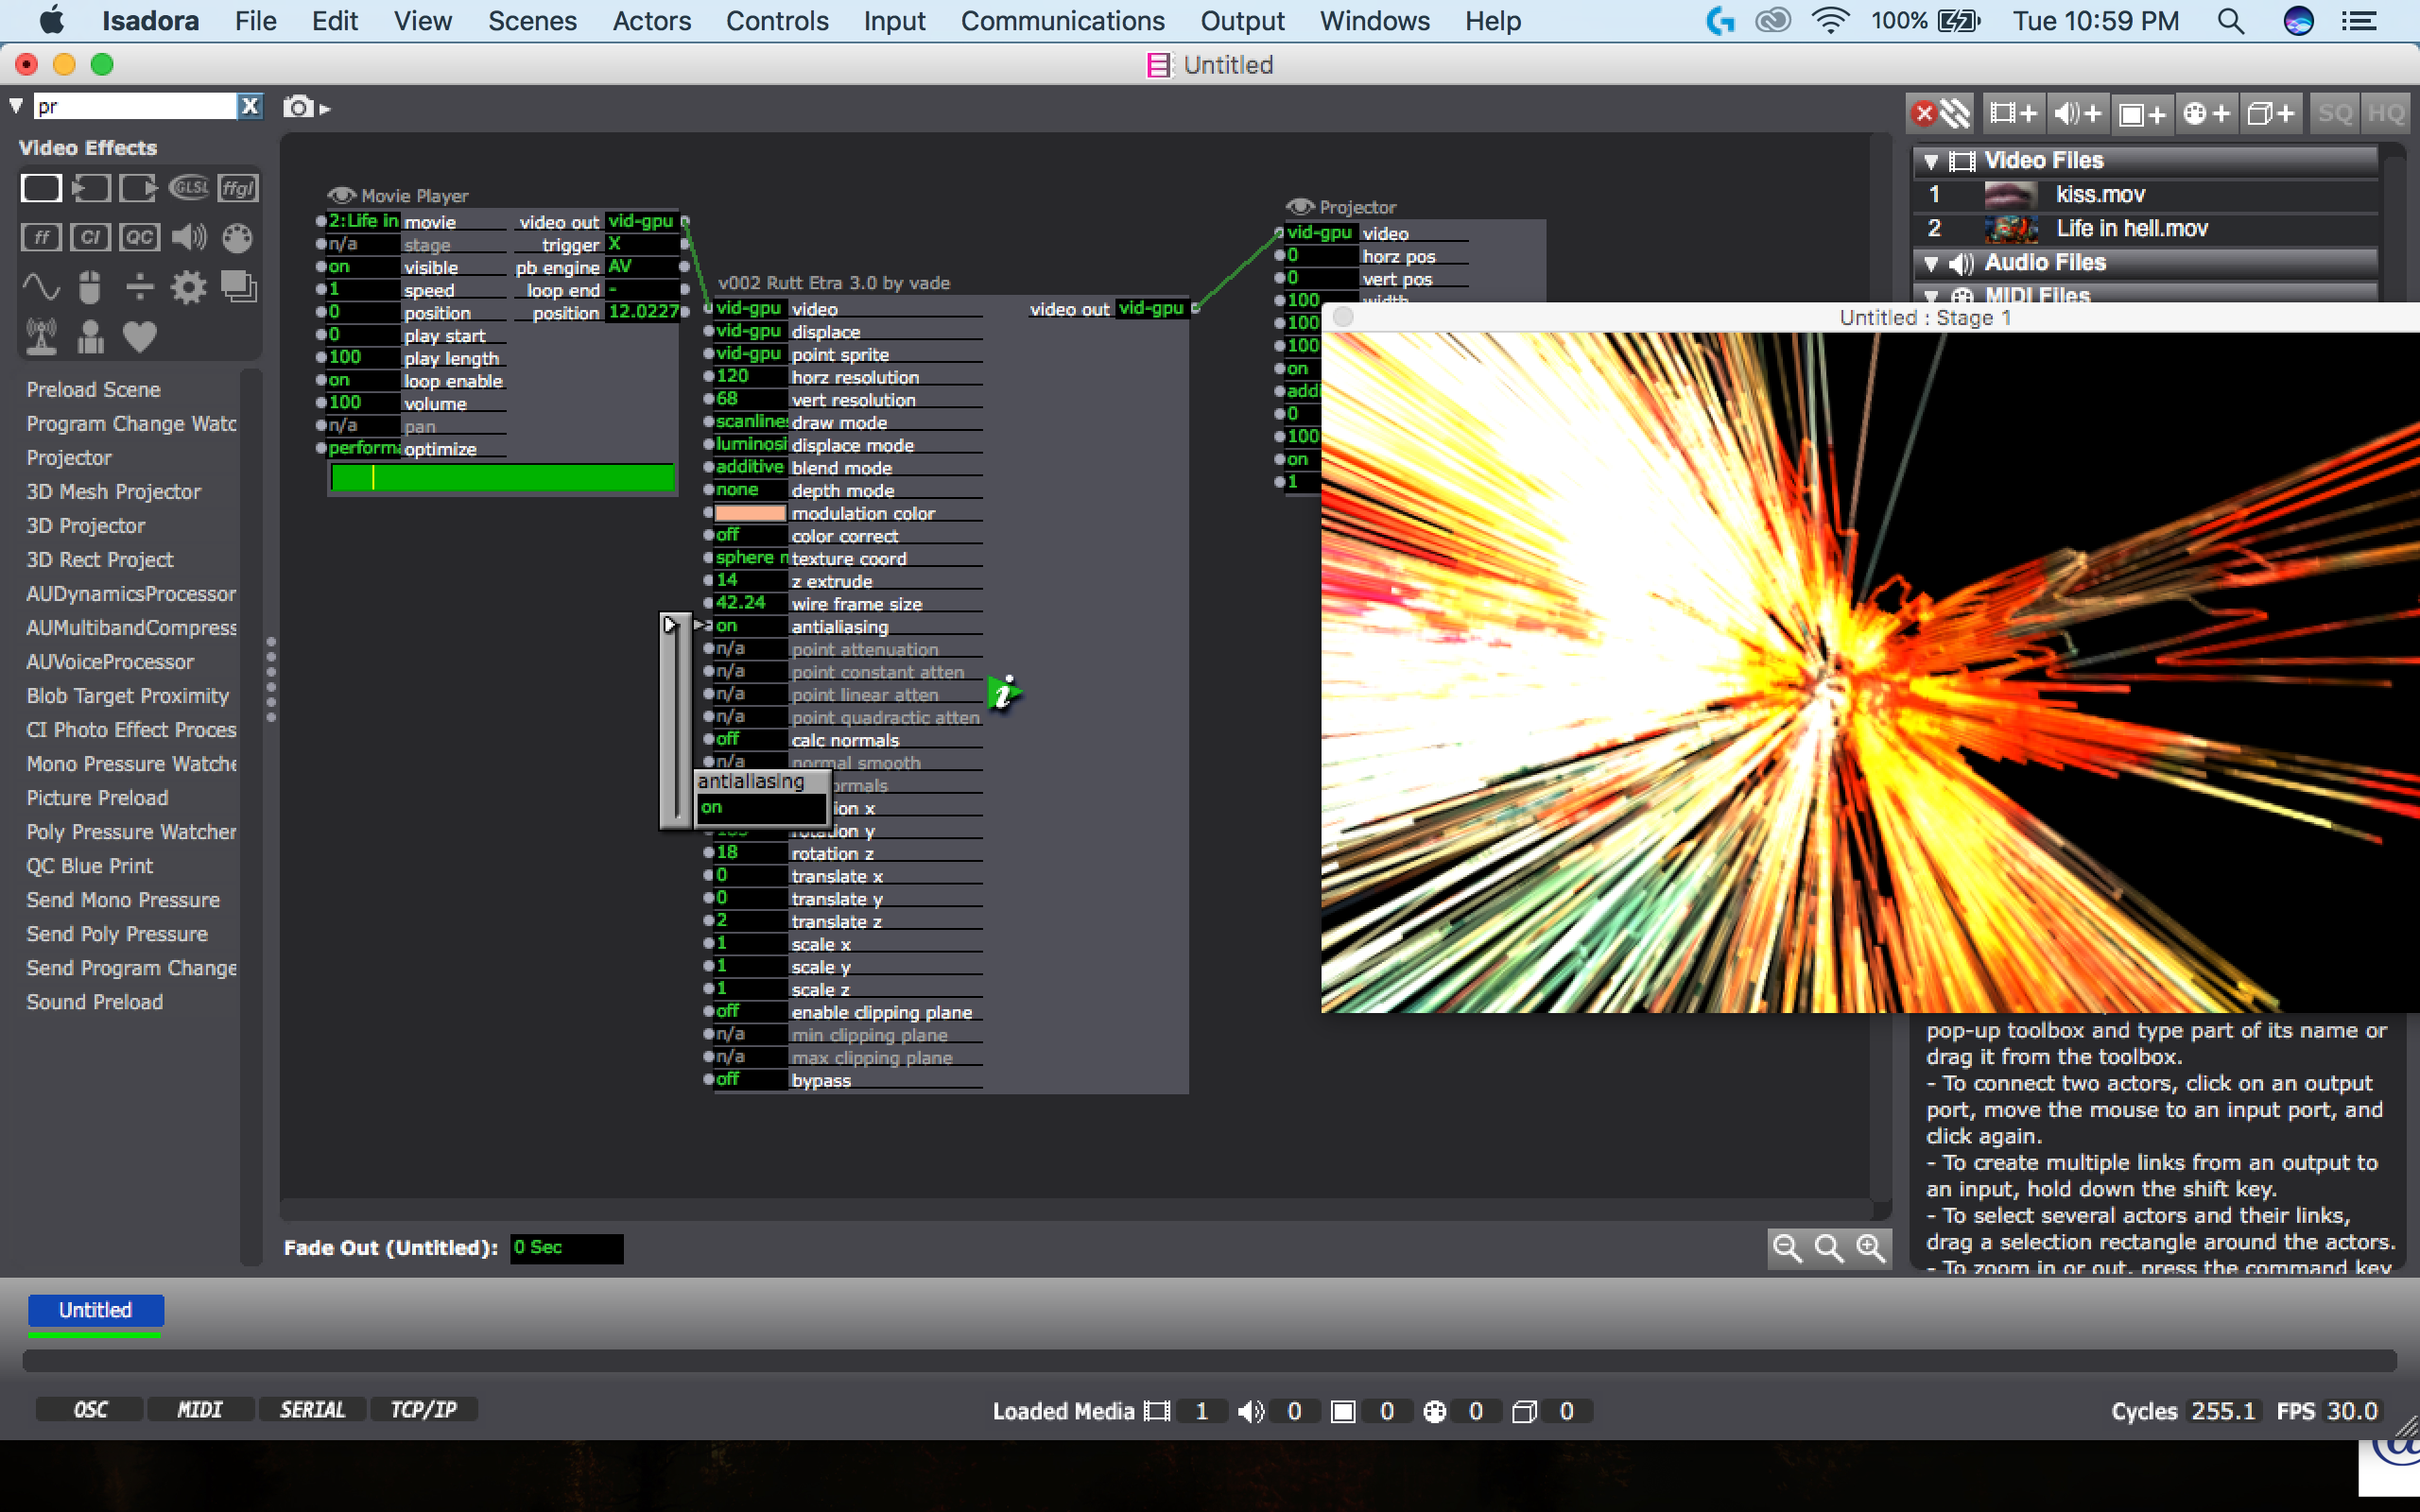Open the 'draw mode' scanlines dropdown

[750, 421]
